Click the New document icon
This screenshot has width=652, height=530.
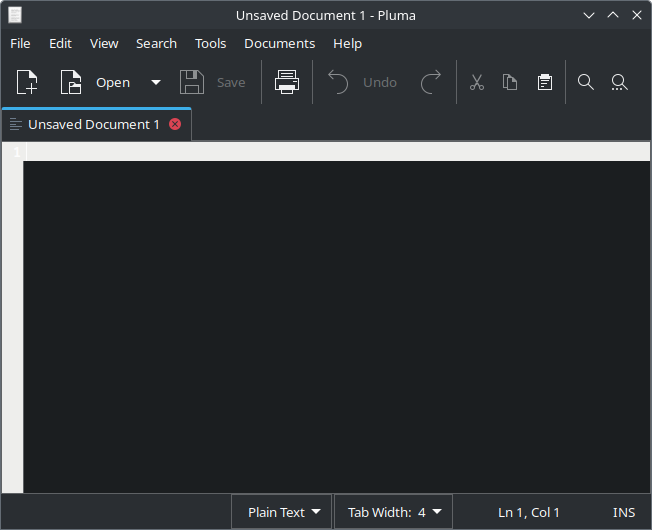click(27, 82)
